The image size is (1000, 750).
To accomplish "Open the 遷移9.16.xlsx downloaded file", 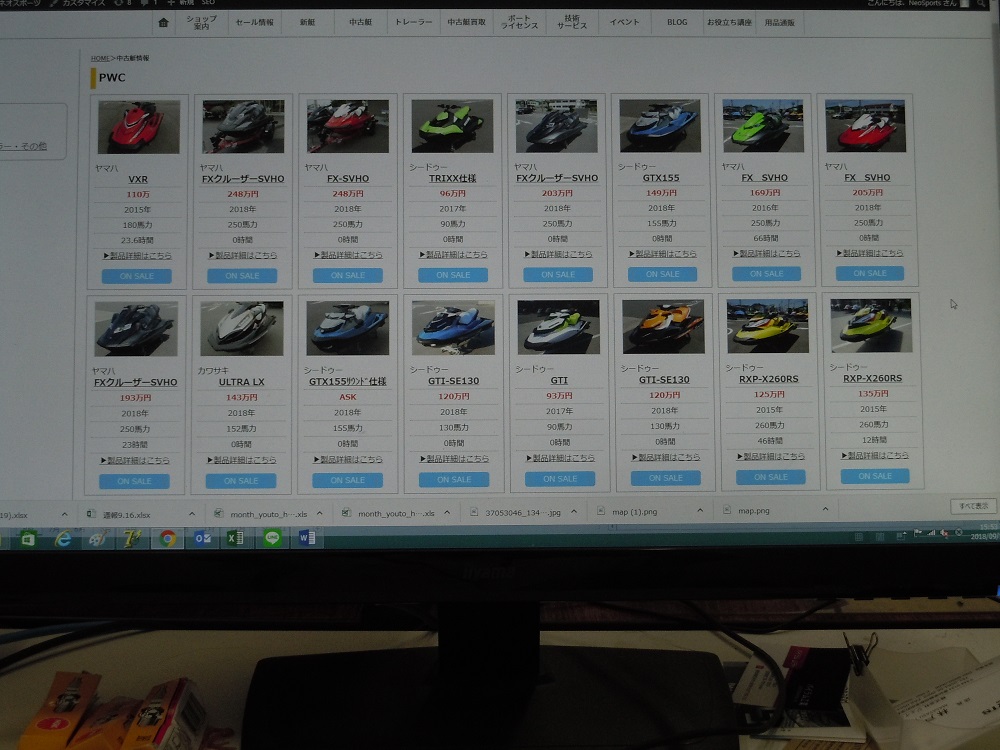I will coord(126,515).
